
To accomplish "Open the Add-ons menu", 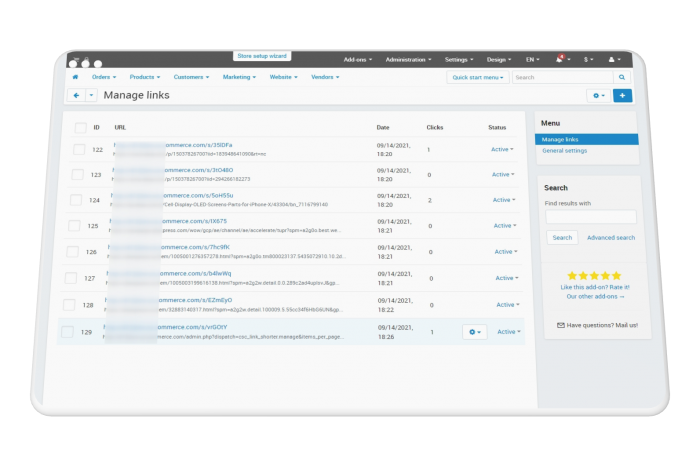I will (358, 59).
